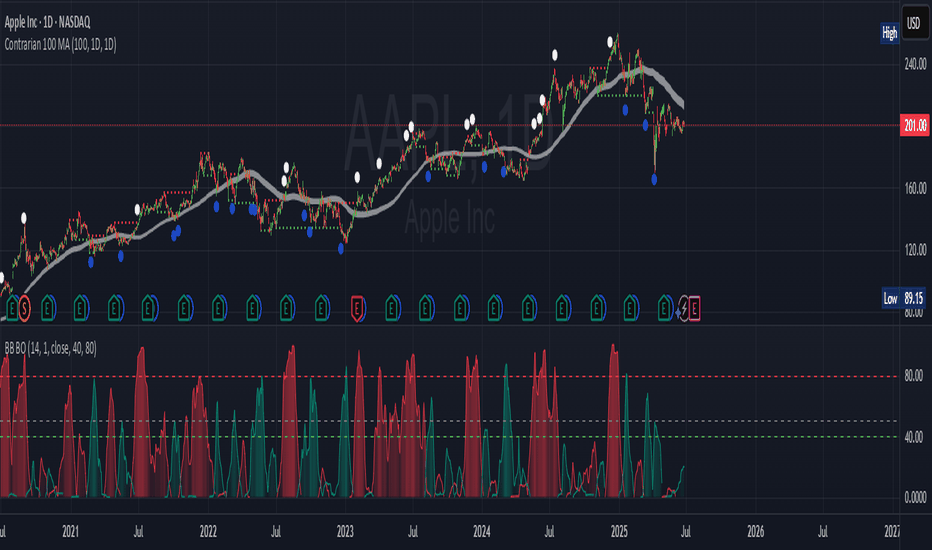
Task: Click the earnings marker just after July 2024
Action: pos(562,308)
